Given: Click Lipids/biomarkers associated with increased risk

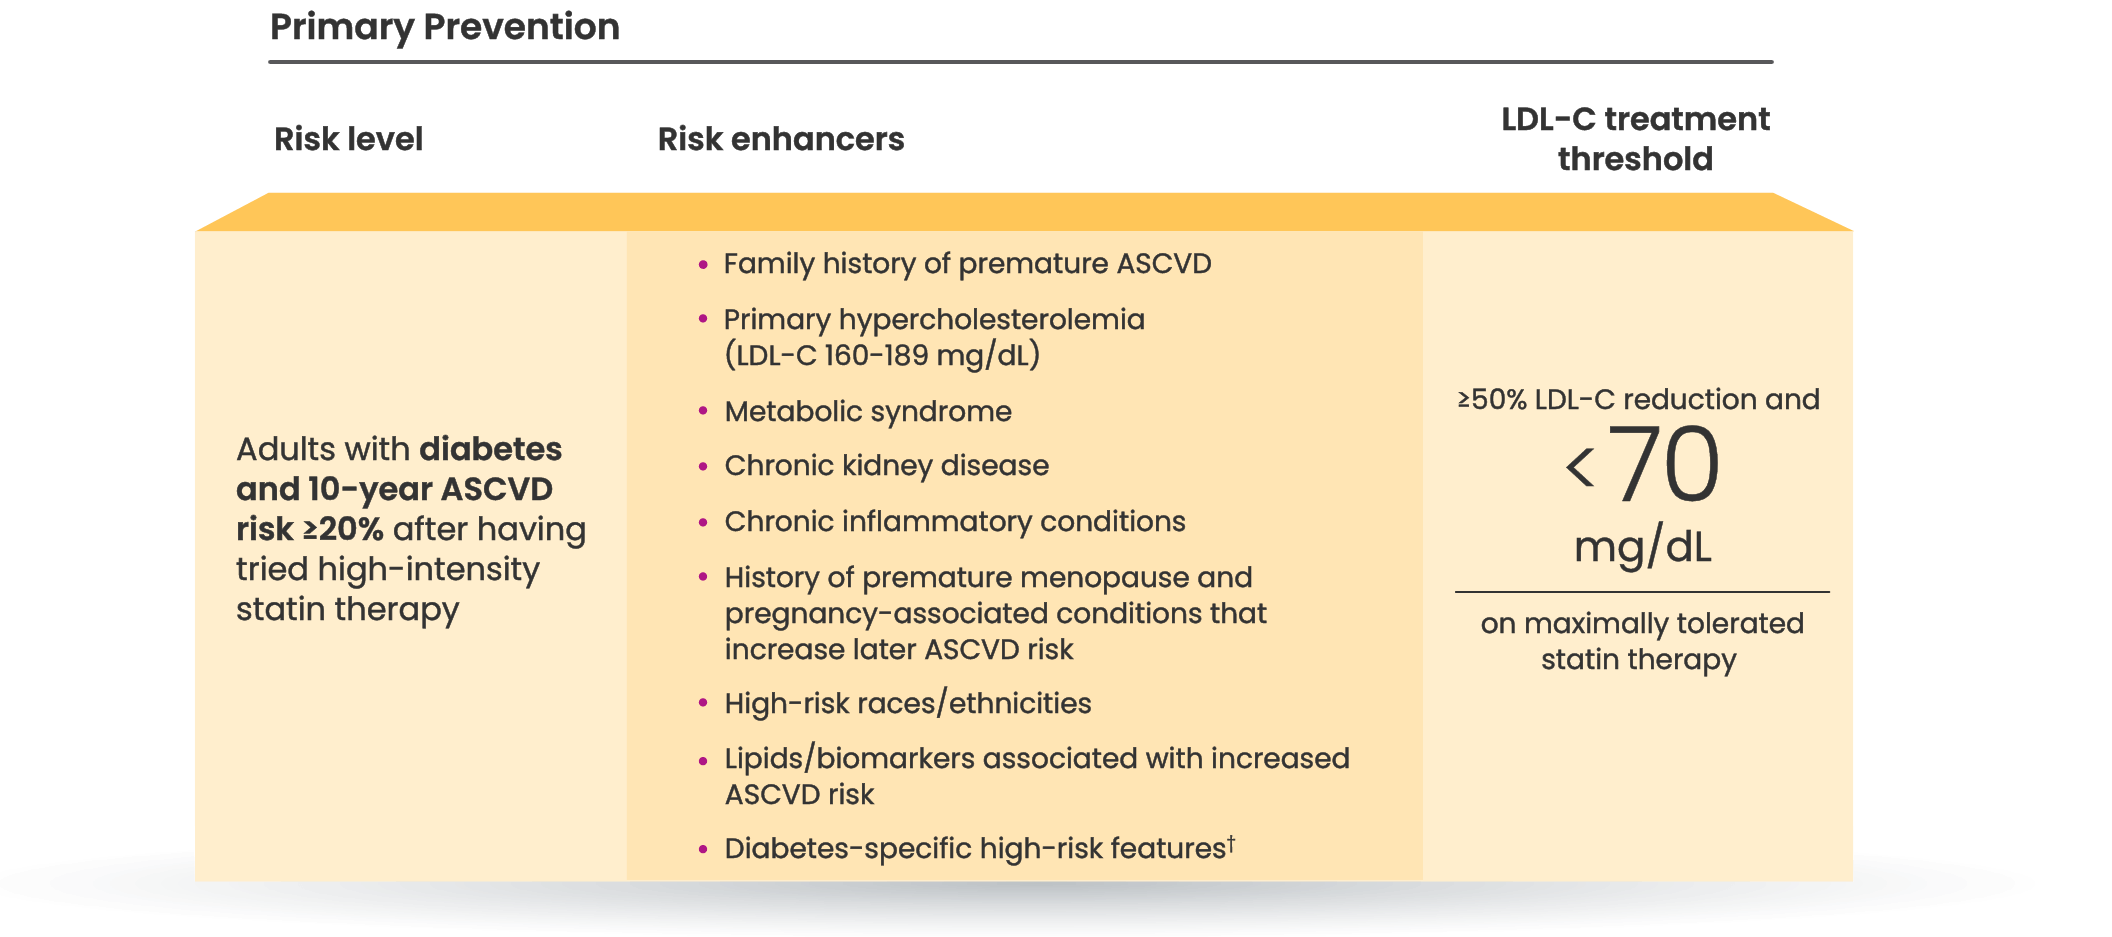Looking at the screenshot, I should (1036, 776).
